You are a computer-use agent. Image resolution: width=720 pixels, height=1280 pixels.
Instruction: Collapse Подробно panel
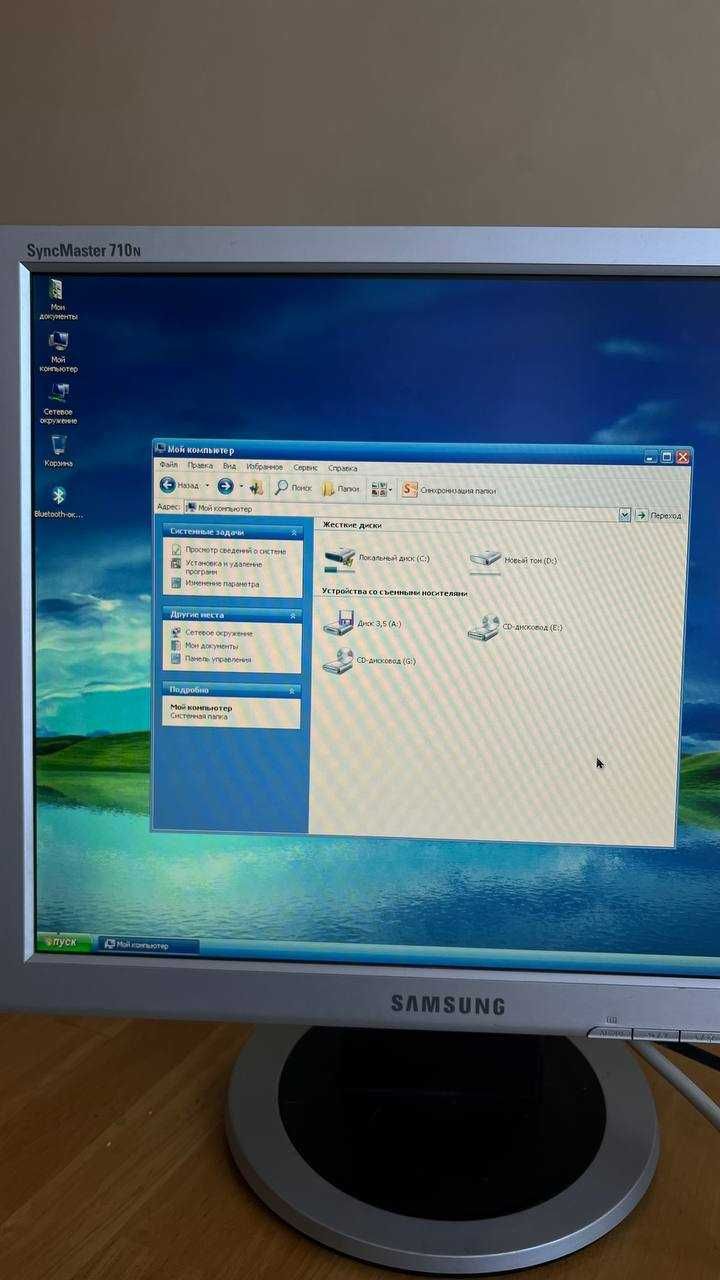(x=292, y=690)
